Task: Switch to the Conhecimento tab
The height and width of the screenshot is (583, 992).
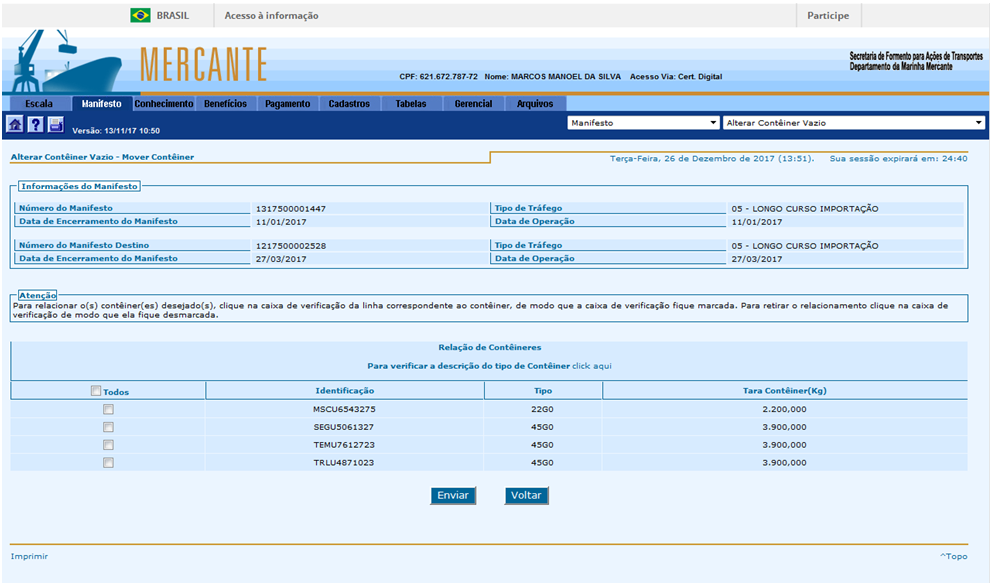Action: click(x=164, y=104)
